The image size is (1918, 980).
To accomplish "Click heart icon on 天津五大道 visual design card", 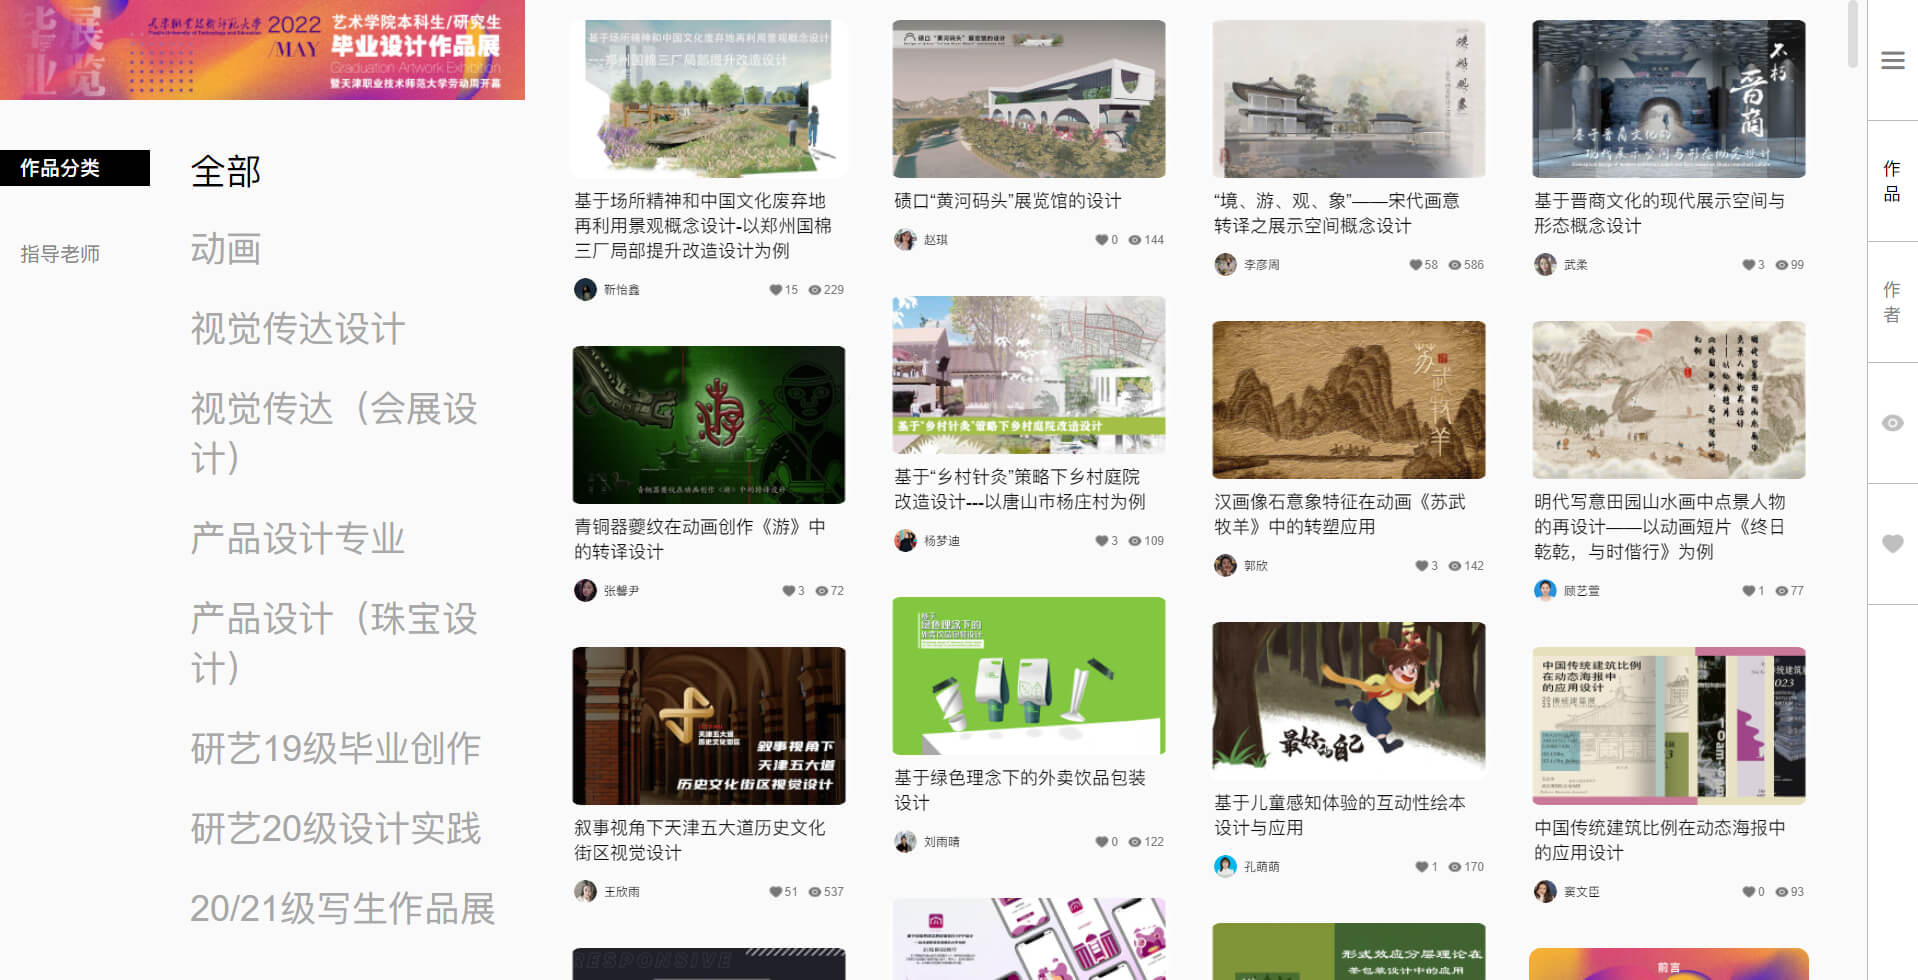I will click(x=775, y=892).
